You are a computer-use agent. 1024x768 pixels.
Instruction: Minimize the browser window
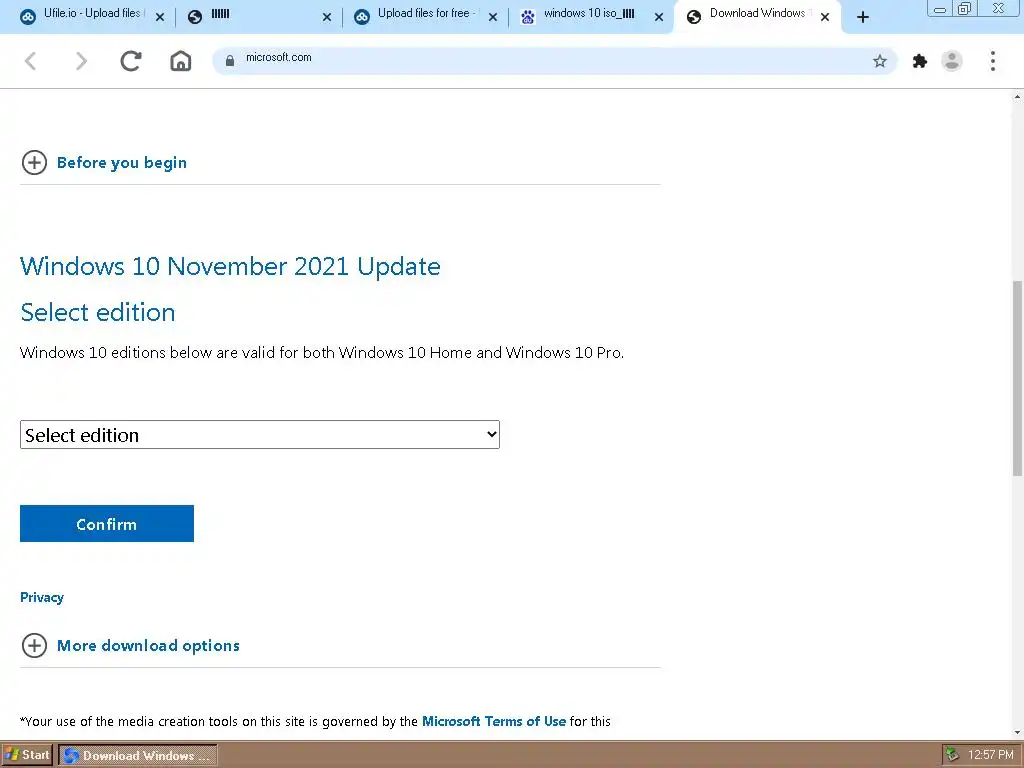(940, 9)
